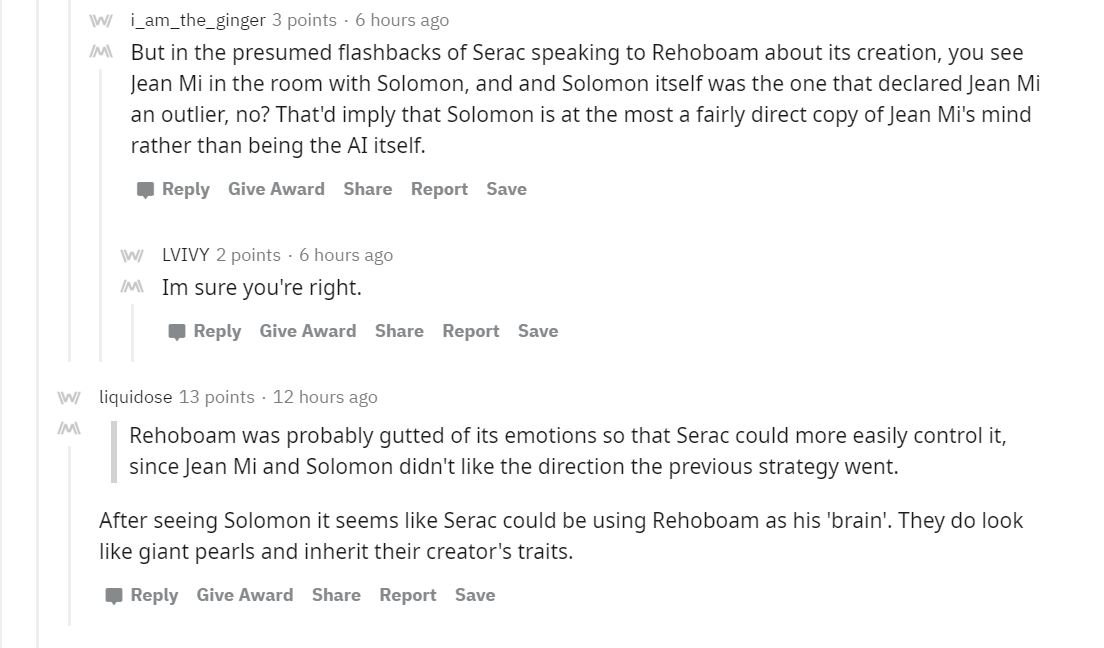Downvote LVIVY's comment

tap(132, 287)
